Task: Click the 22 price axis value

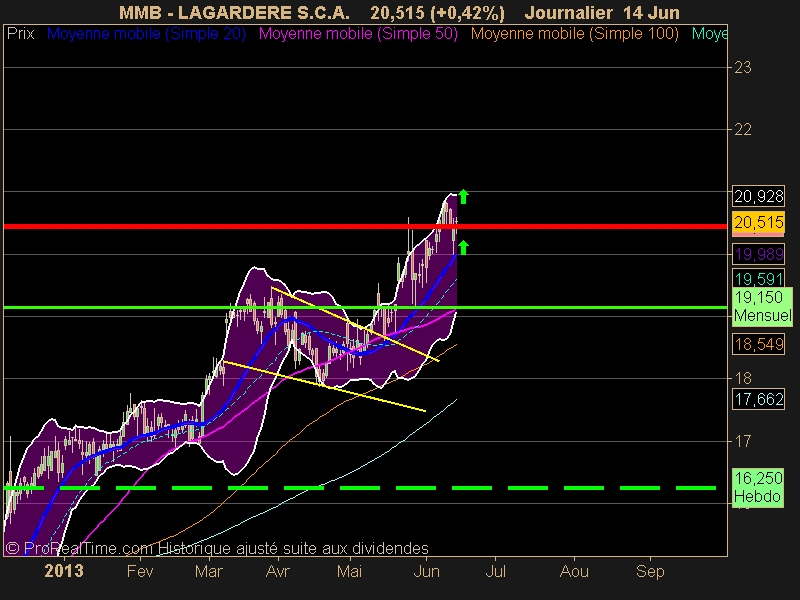Action: point(742,130)
